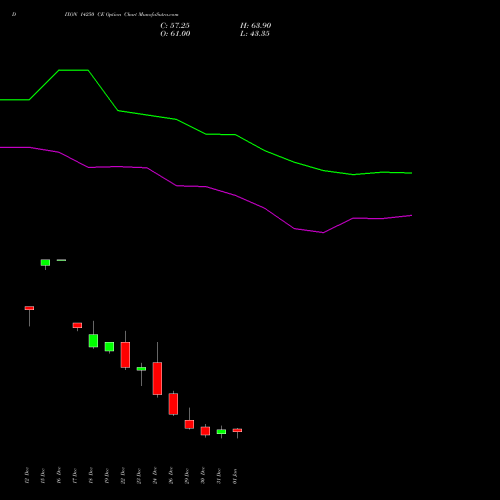Click the low value L: 43.35

[x=255, y=34]
